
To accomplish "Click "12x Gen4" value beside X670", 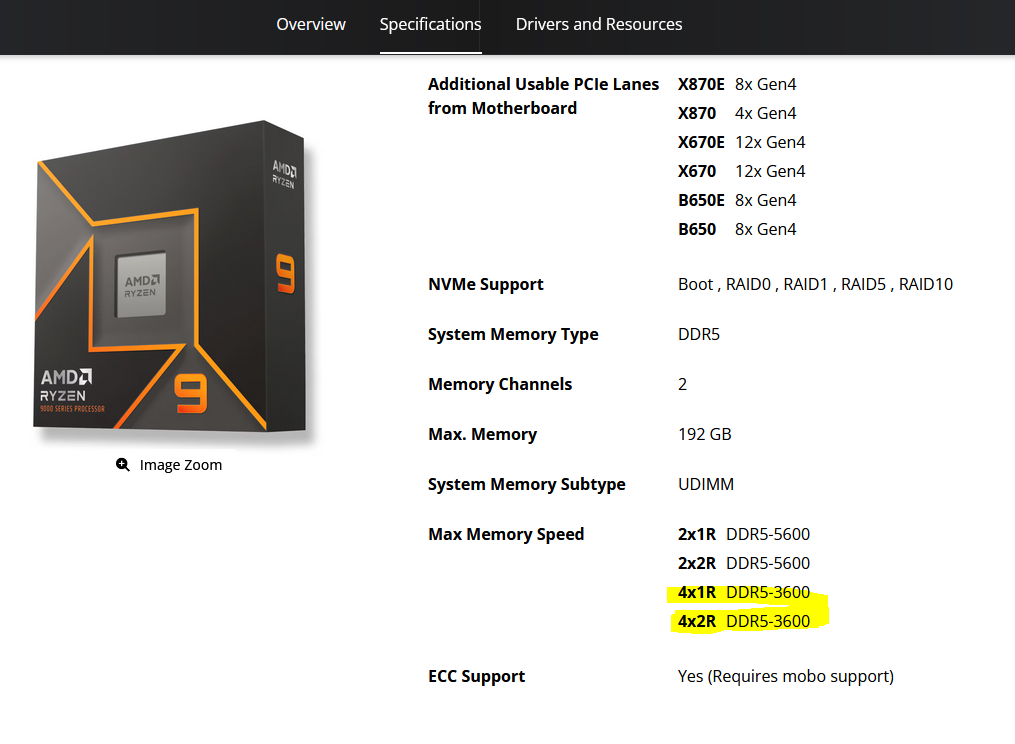I will tap(770, 172).
